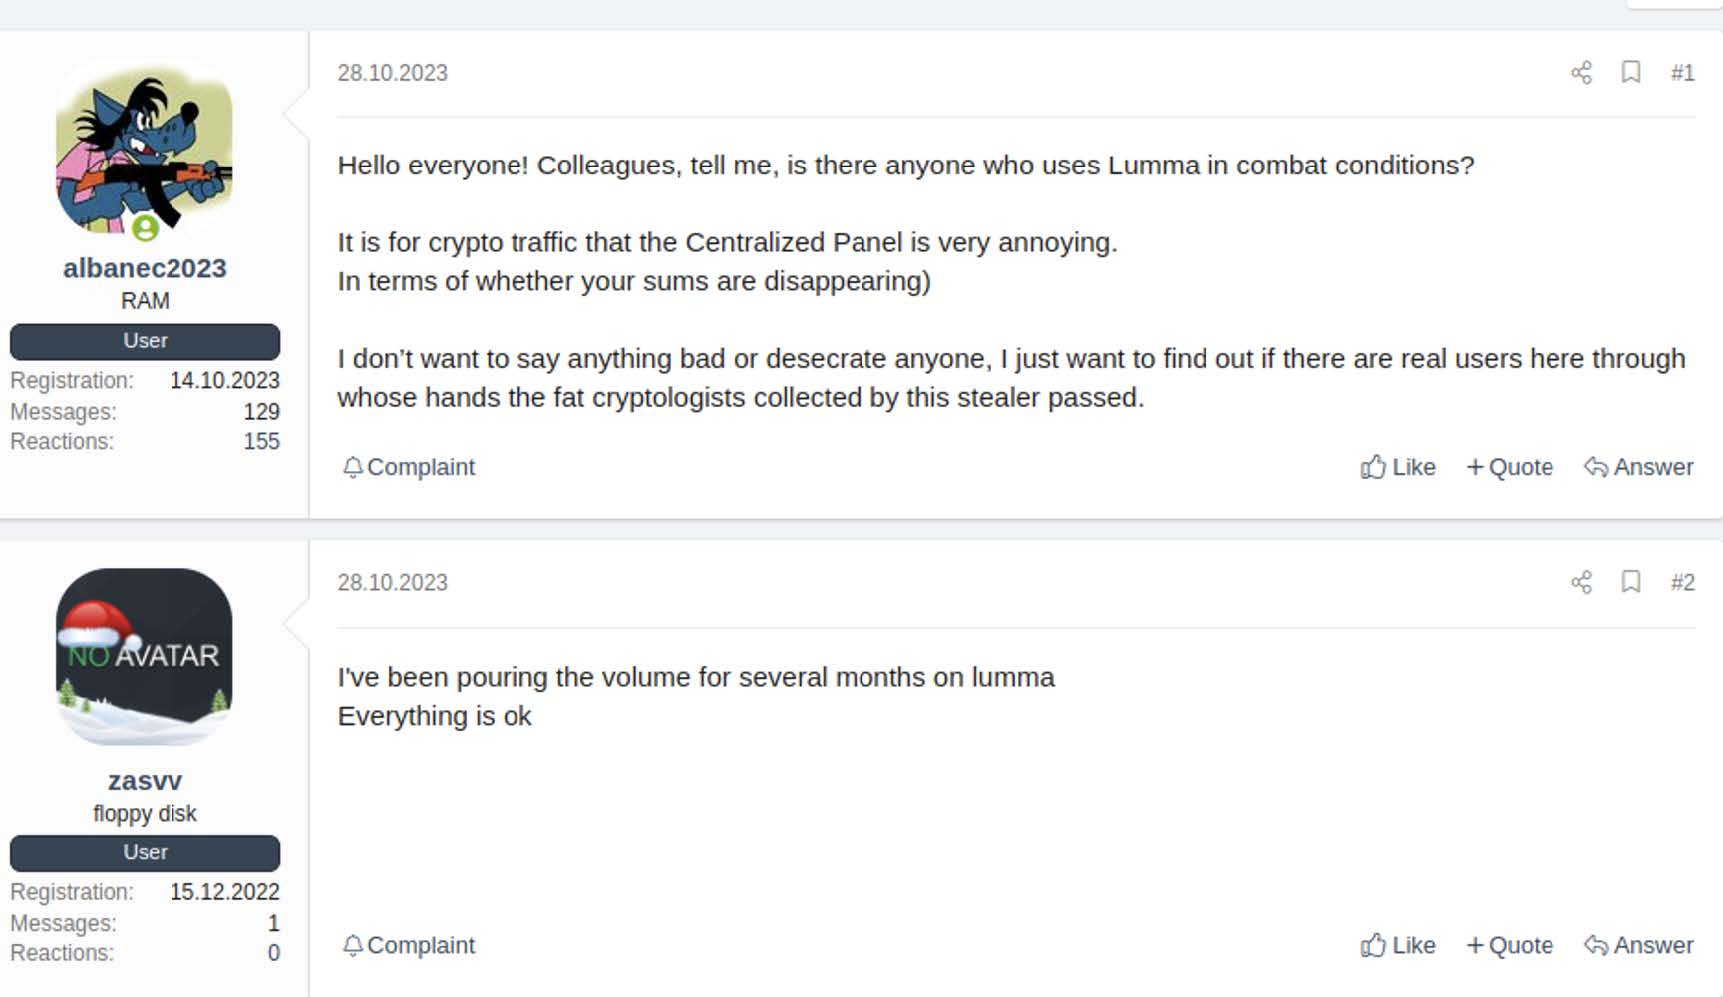
Task: Click the 28.10.2023 date on post #1
Action: pos(393,72)
